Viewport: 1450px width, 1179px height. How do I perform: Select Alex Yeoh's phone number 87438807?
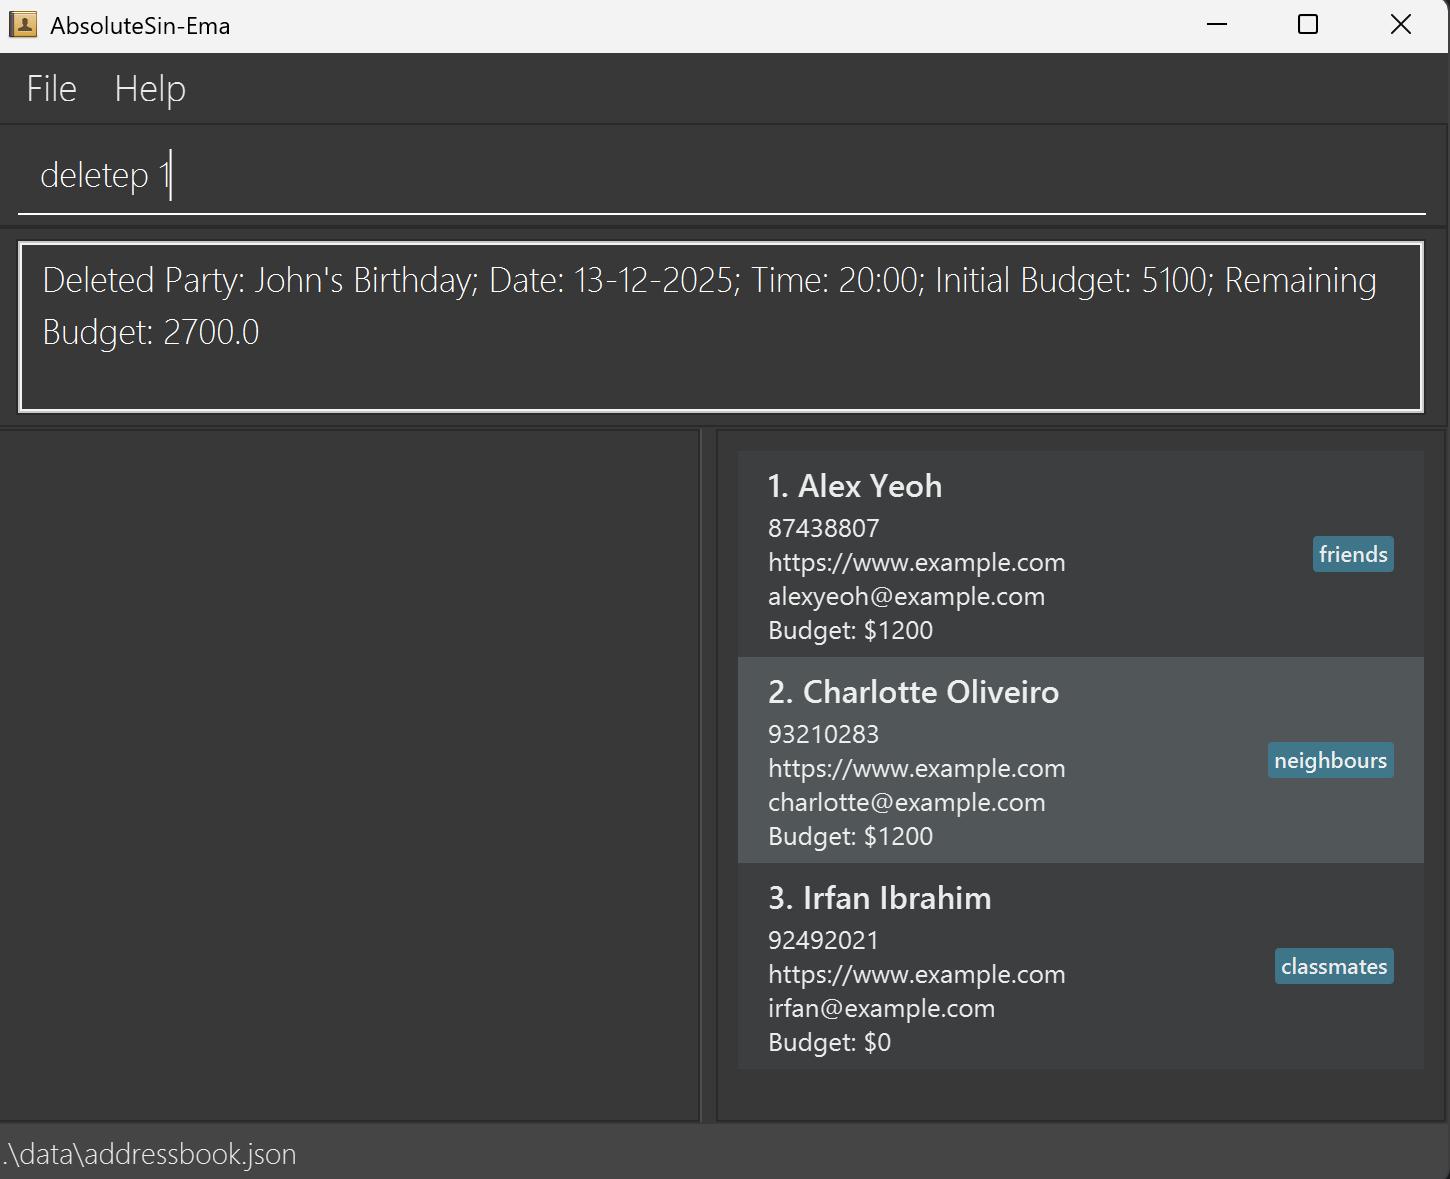coord(823,528)
